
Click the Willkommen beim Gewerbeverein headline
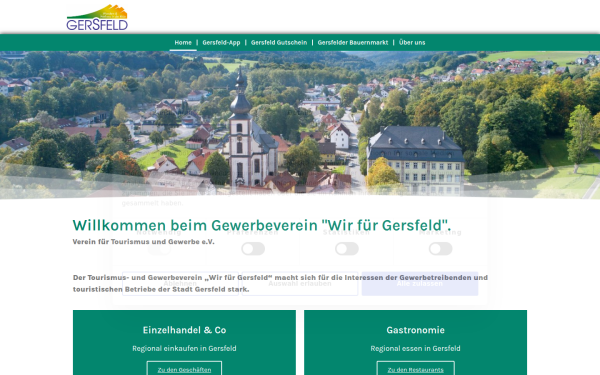click(x=262, y=225)
